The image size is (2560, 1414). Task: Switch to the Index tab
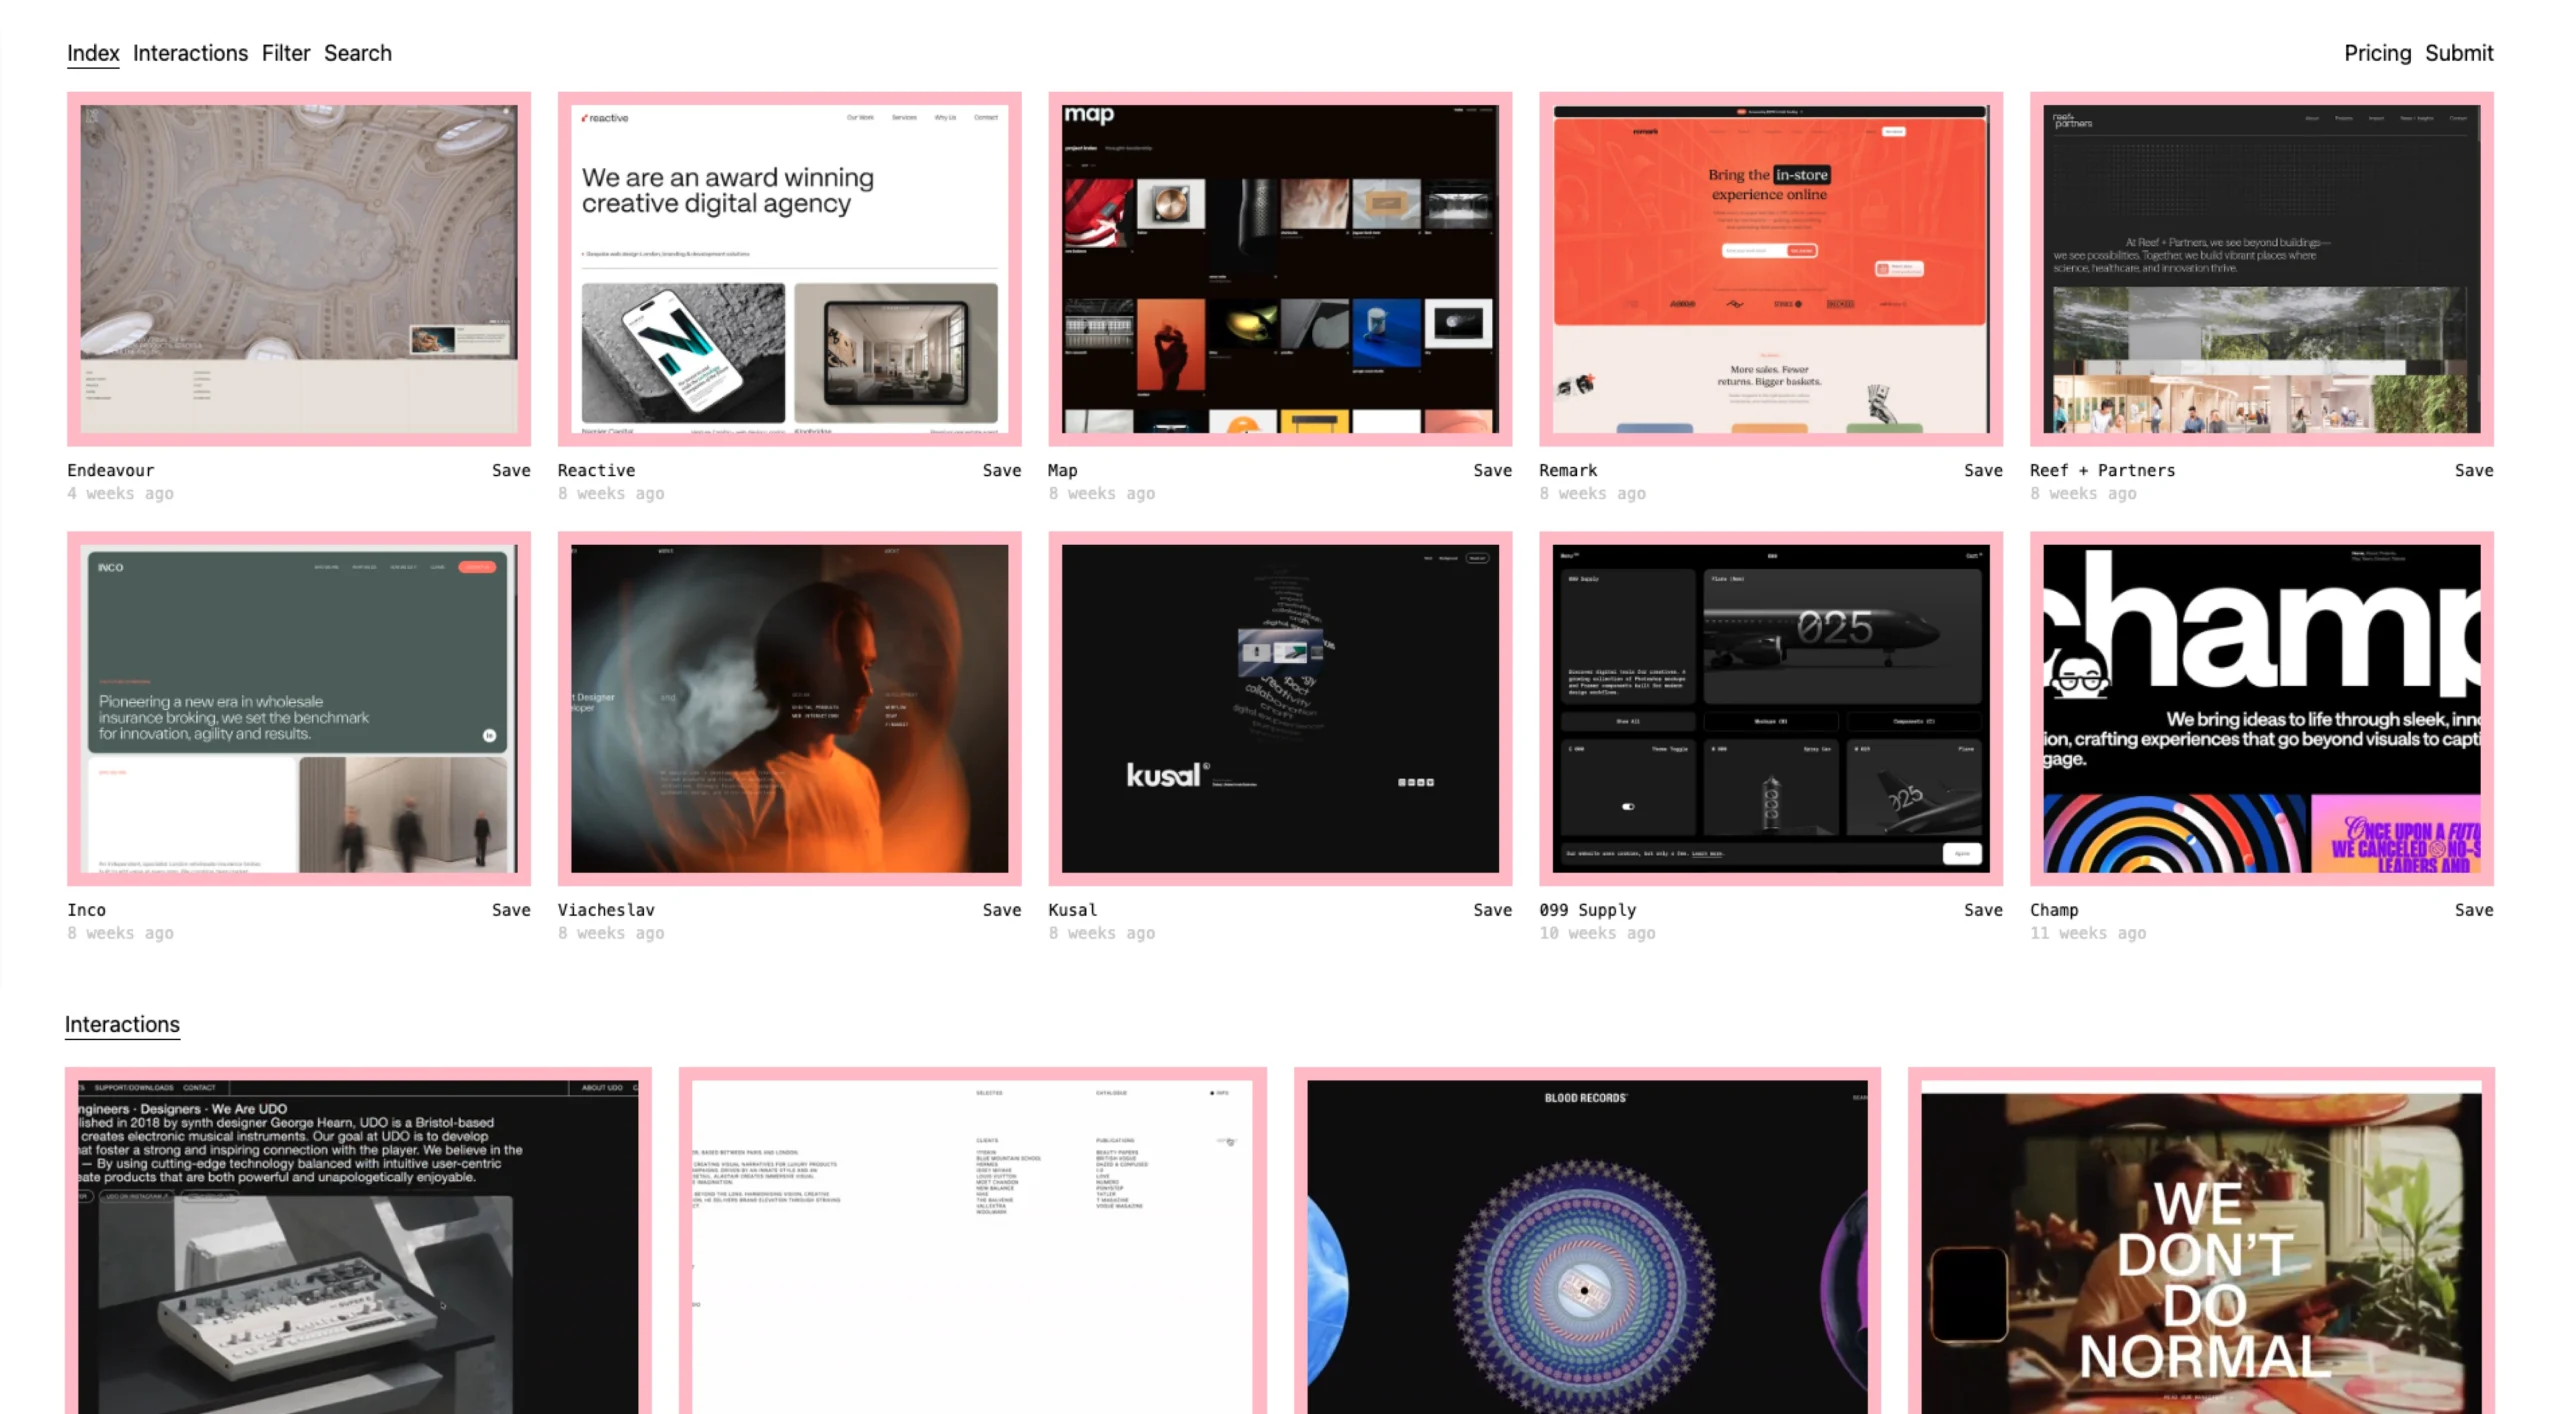(93, 53)
